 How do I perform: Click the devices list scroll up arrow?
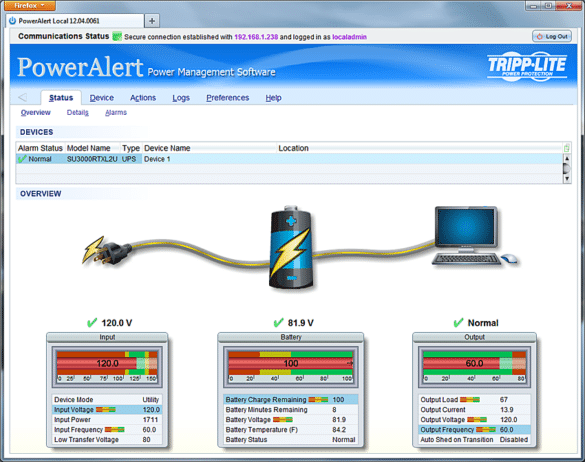567,158
